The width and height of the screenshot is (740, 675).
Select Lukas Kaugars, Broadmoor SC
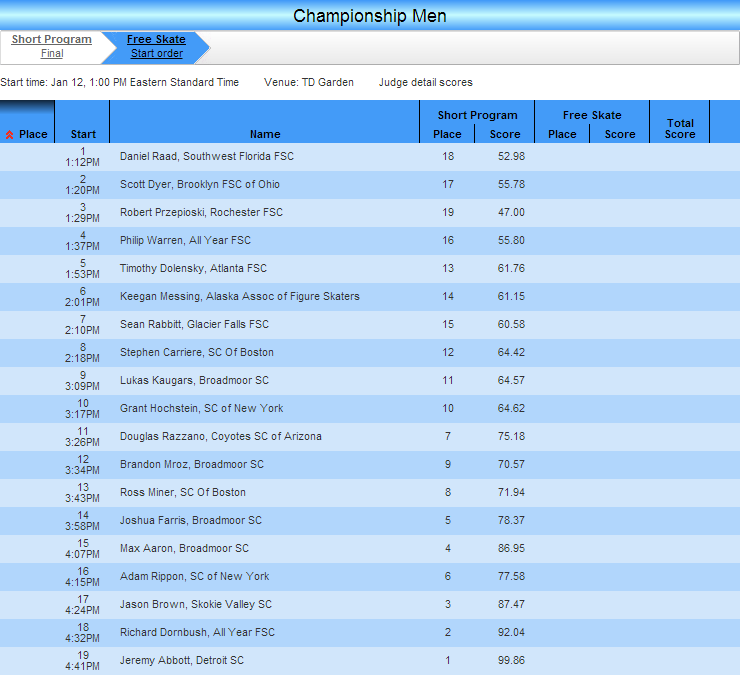194,380
